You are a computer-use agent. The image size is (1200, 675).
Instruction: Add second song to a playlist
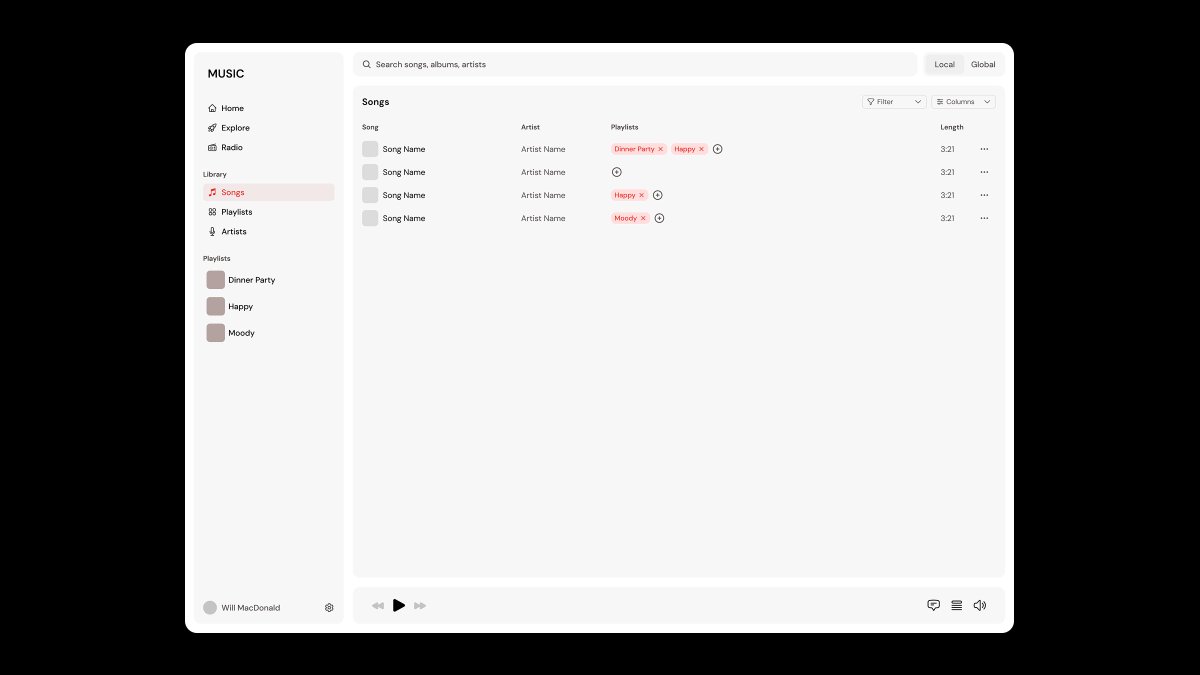[617, 172]
